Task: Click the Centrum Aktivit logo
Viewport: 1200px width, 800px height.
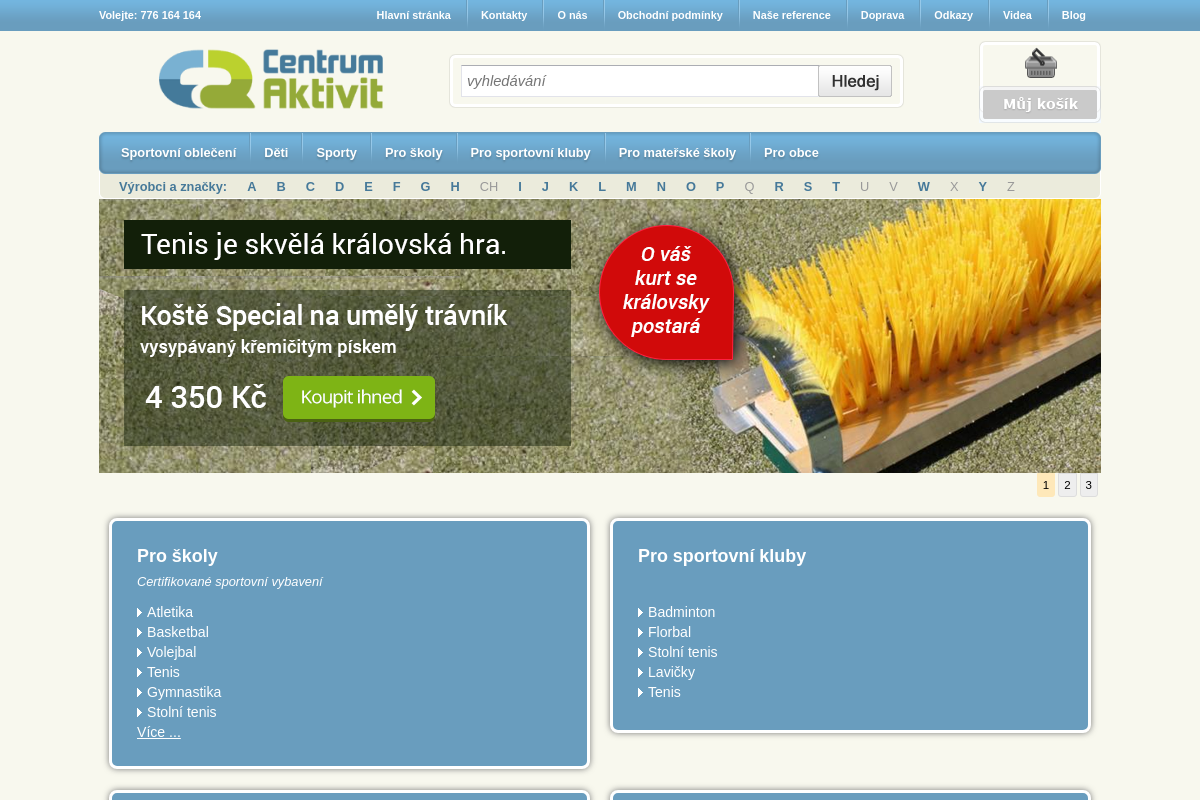Action: (270, 78)
